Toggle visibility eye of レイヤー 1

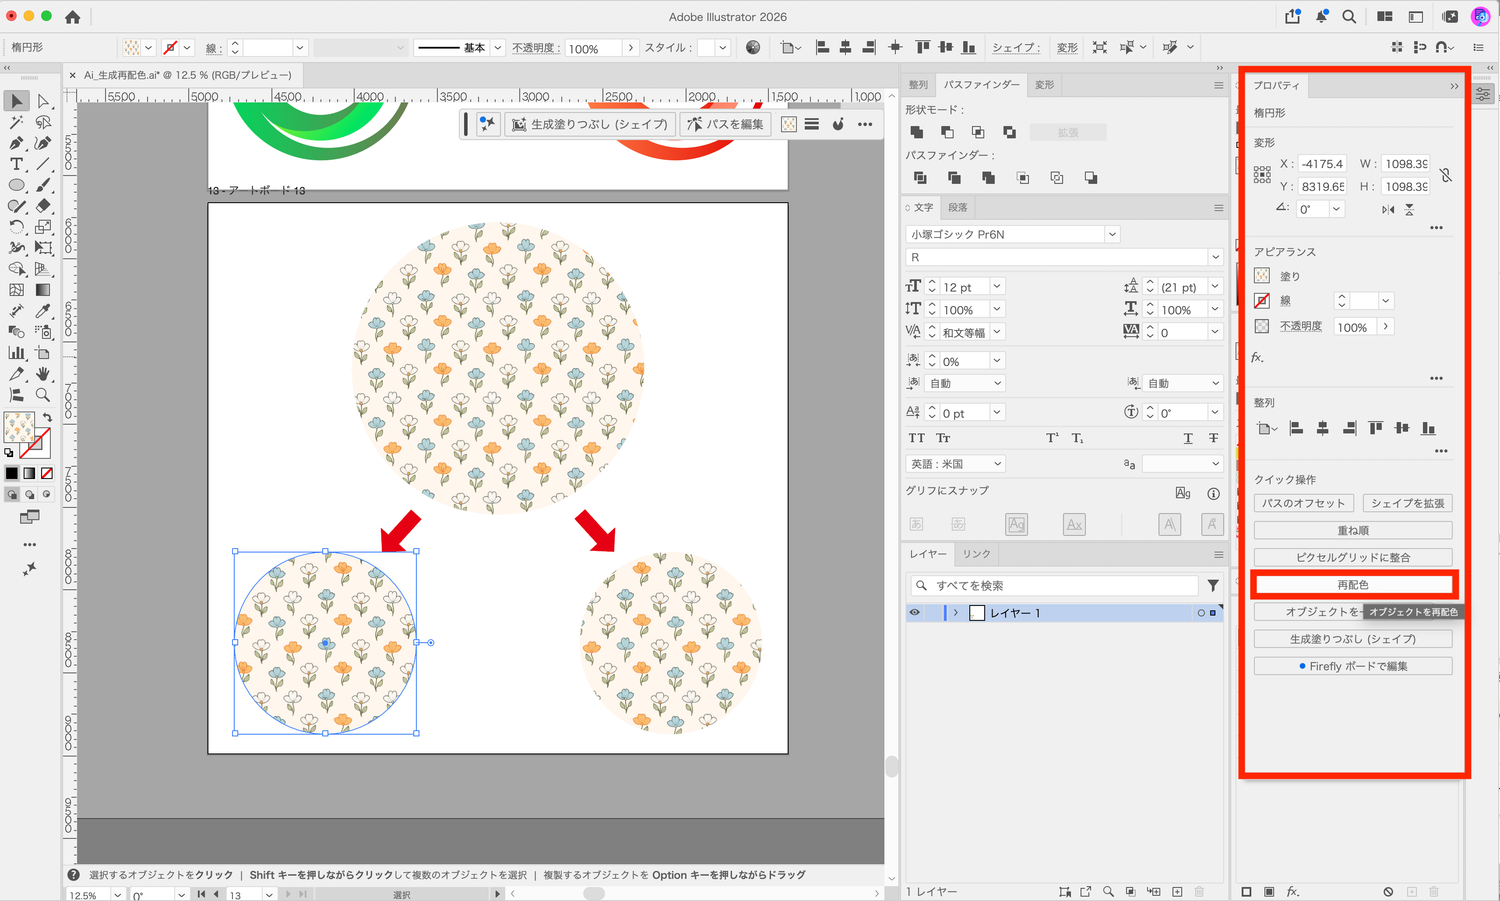click(x=914, y=612)
